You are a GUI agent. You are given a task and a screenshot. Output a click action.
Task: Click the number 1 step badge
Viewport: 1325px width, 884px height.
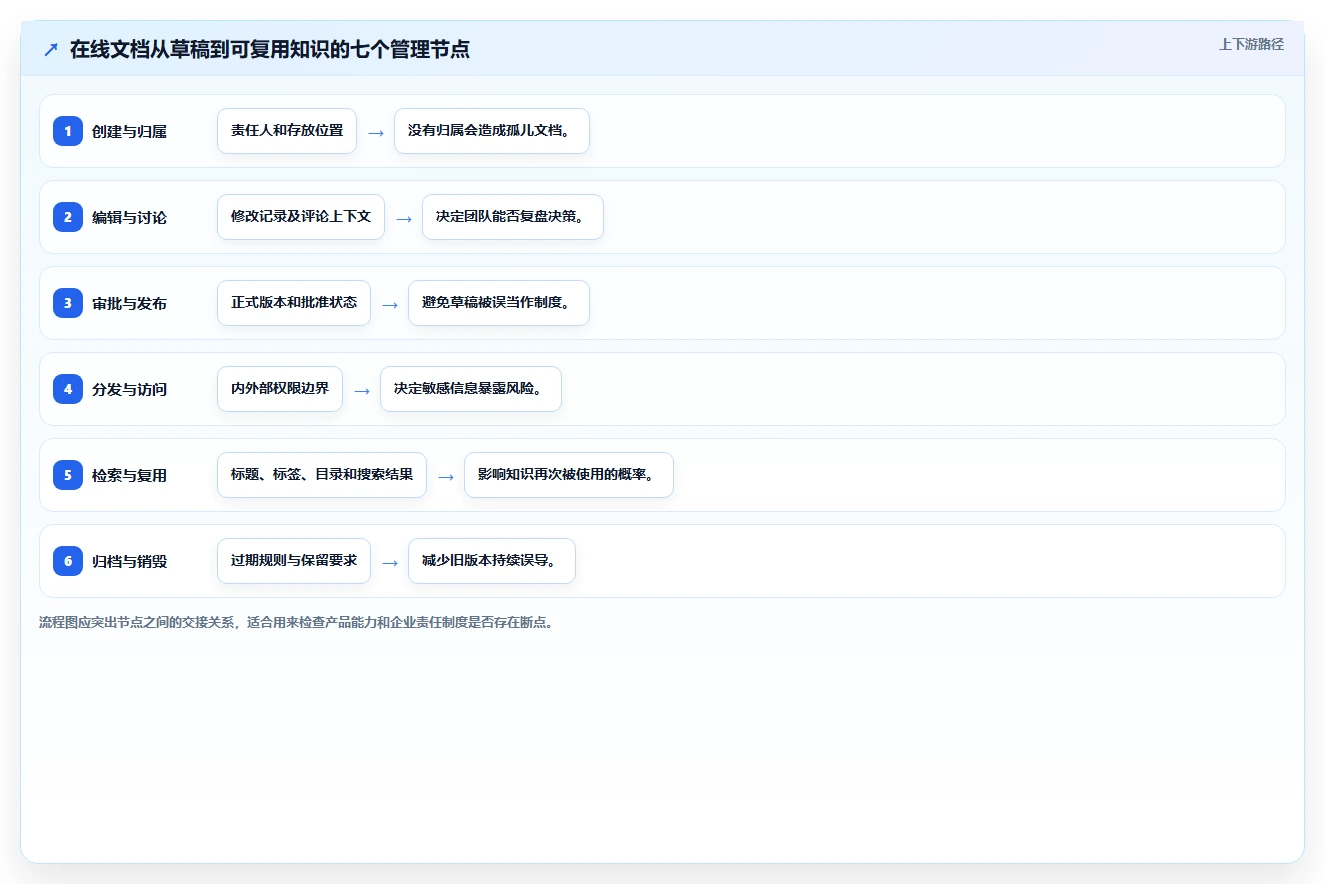68,131
